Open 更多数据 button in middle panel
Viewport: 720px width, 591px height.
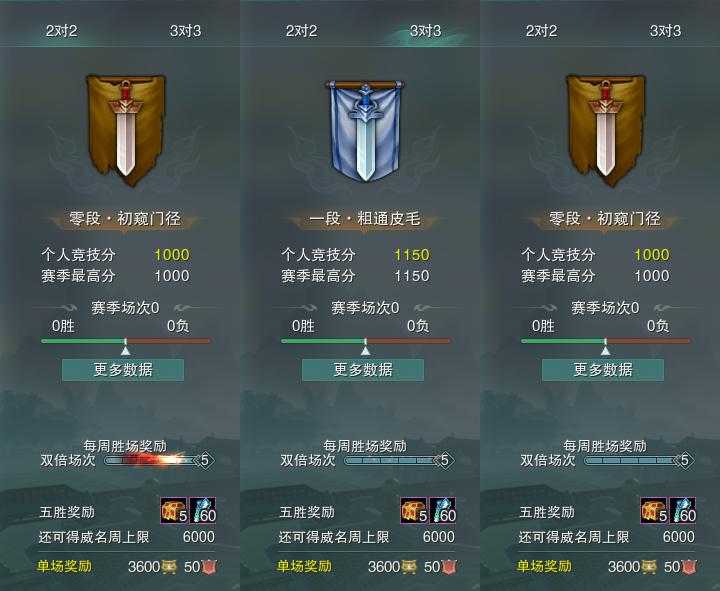click(363, 370)
